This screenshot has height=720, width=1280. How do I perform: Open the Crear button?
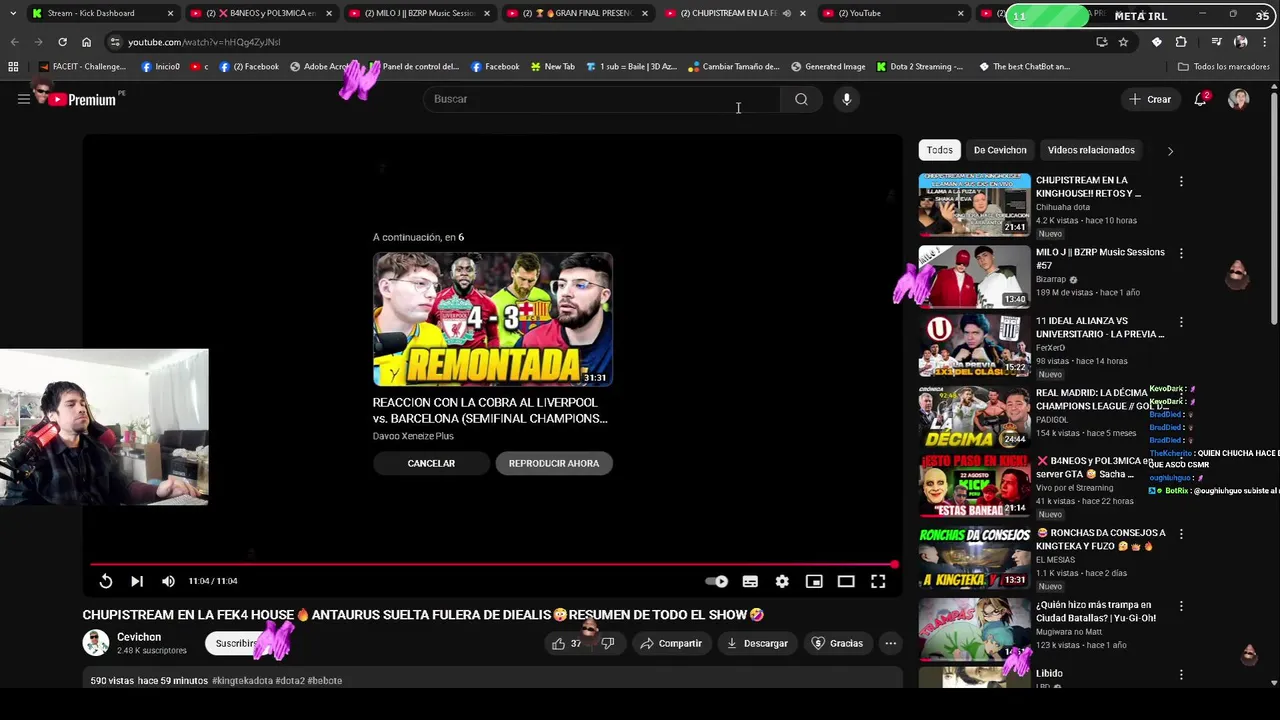pos(1150,99)
